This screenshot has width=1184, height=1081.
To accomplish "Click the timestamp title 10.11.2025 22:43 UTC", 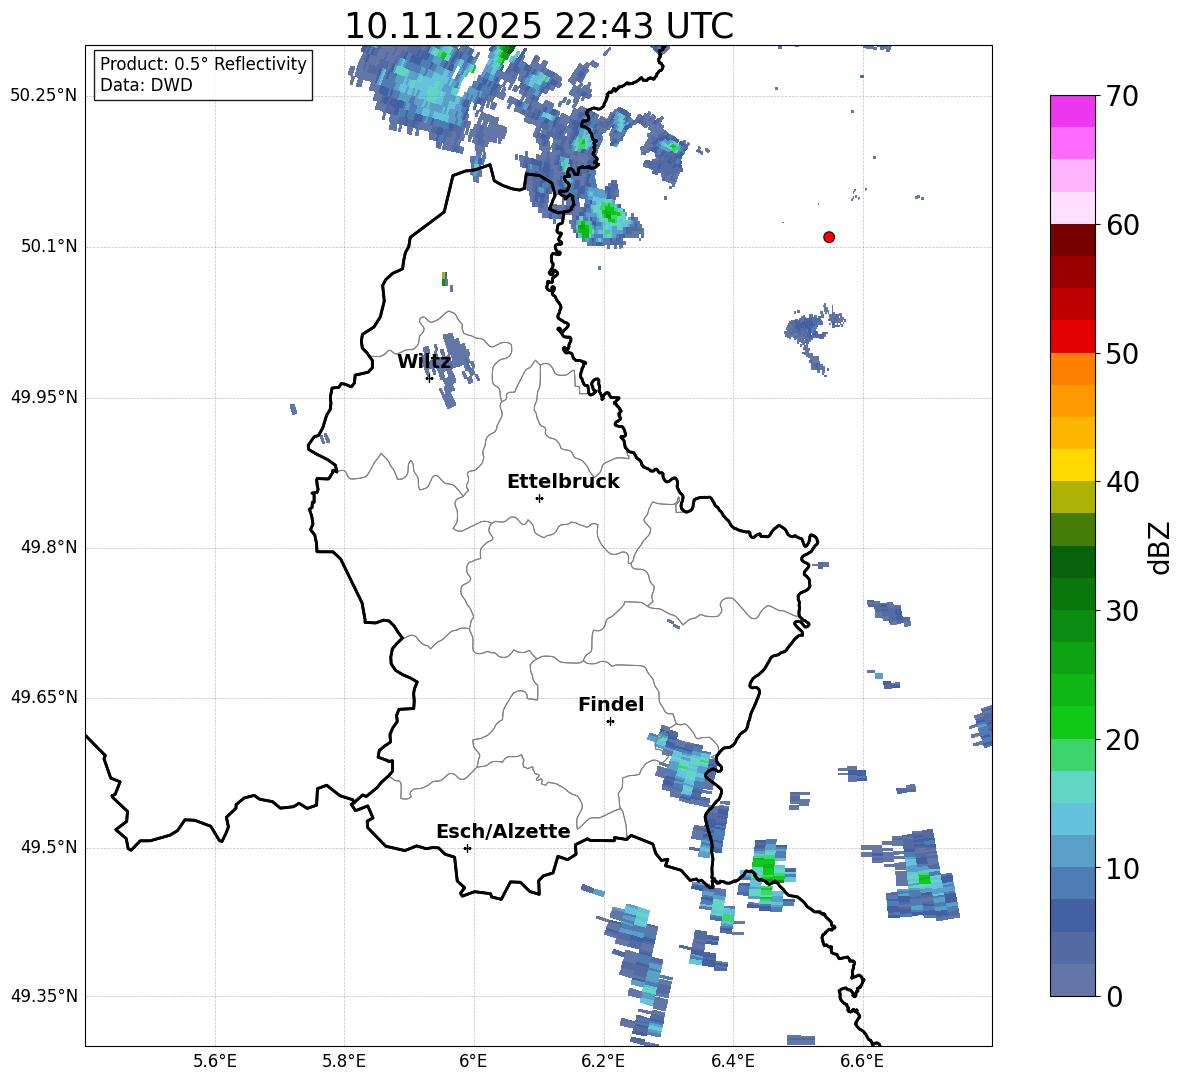I will coord(538,26).
